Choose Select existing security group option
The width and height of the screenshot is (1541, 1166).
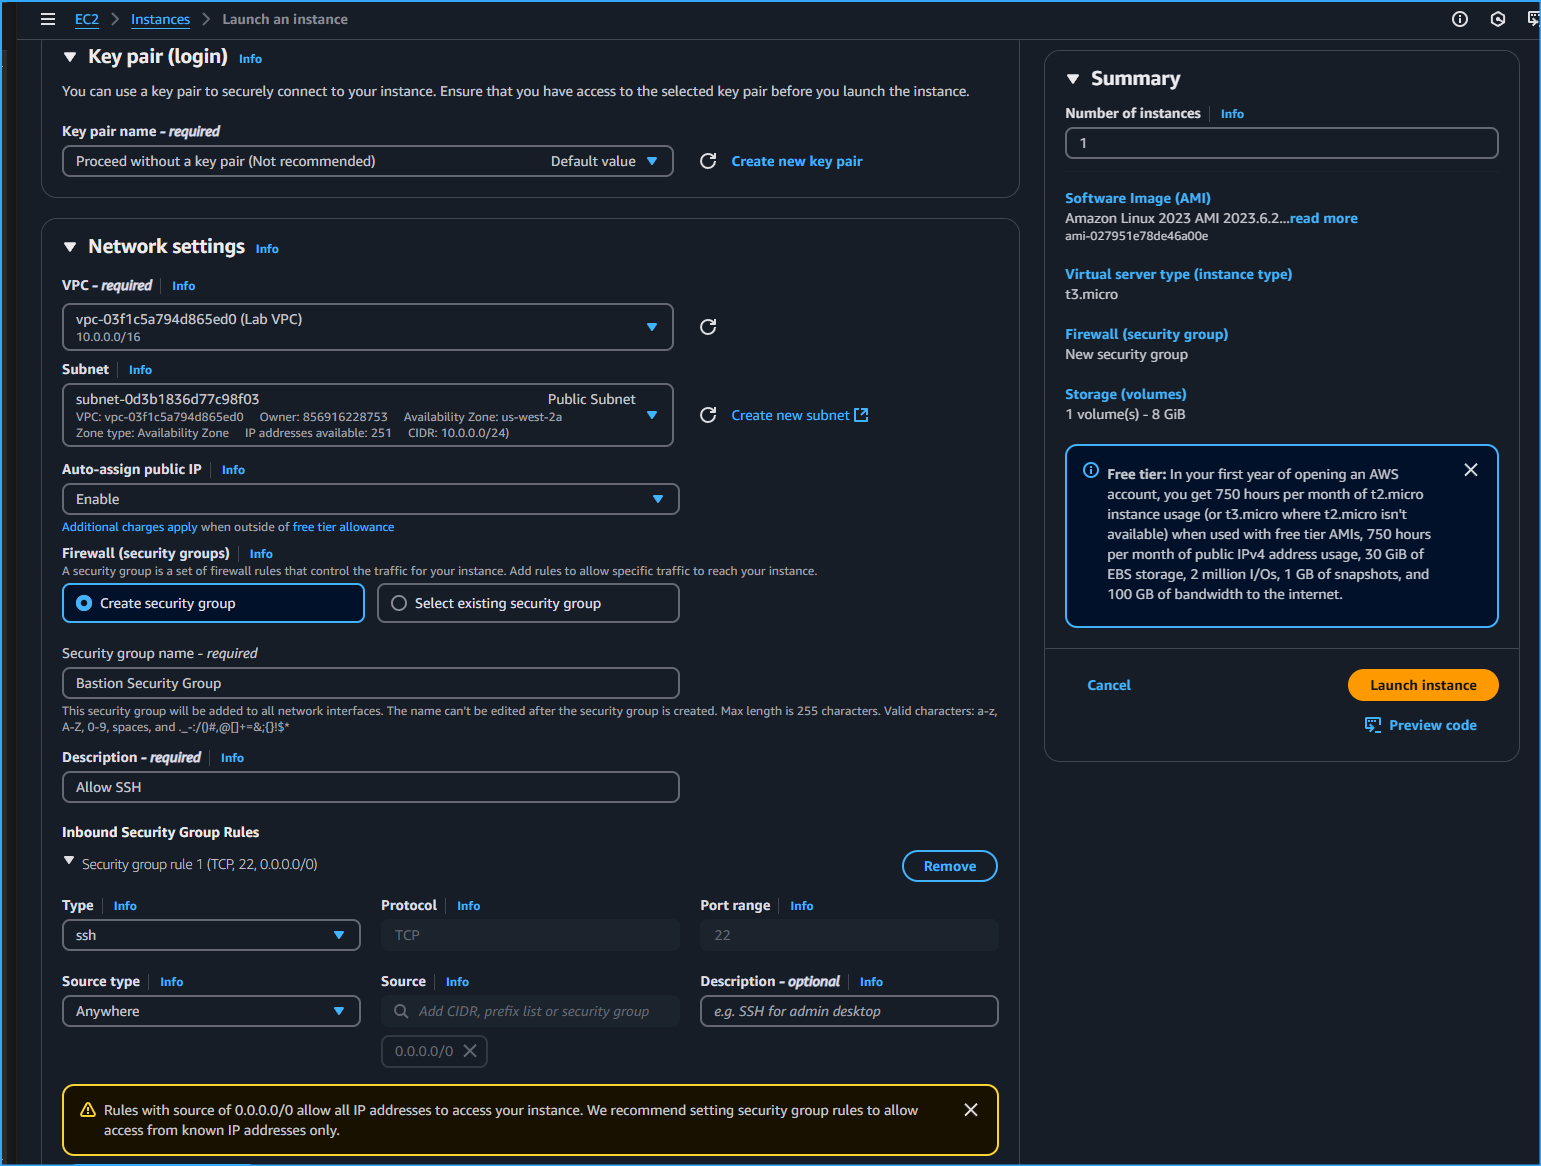pyautogui.click(x=399, y=603)
